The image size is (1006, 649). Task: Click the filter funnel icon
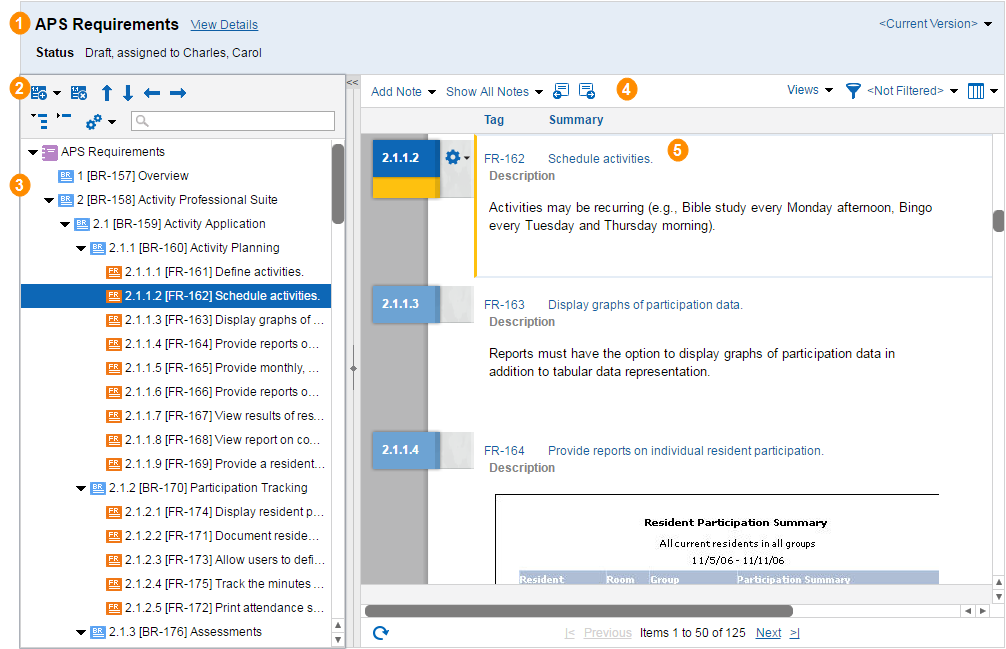pos(853,91)
